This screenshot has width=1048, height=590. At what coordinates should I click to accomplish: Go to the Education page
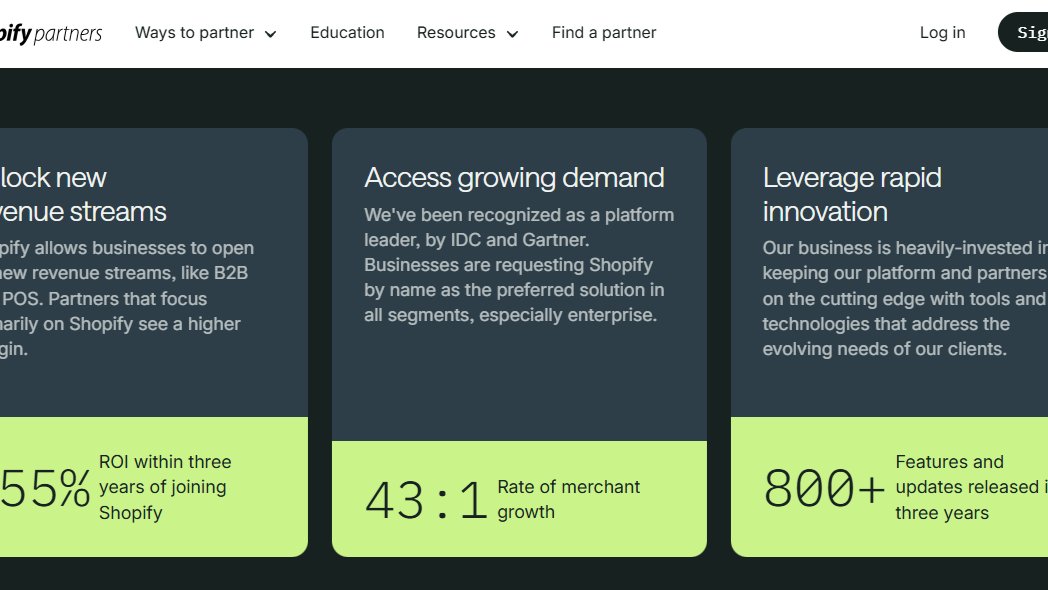coord(347,33)
